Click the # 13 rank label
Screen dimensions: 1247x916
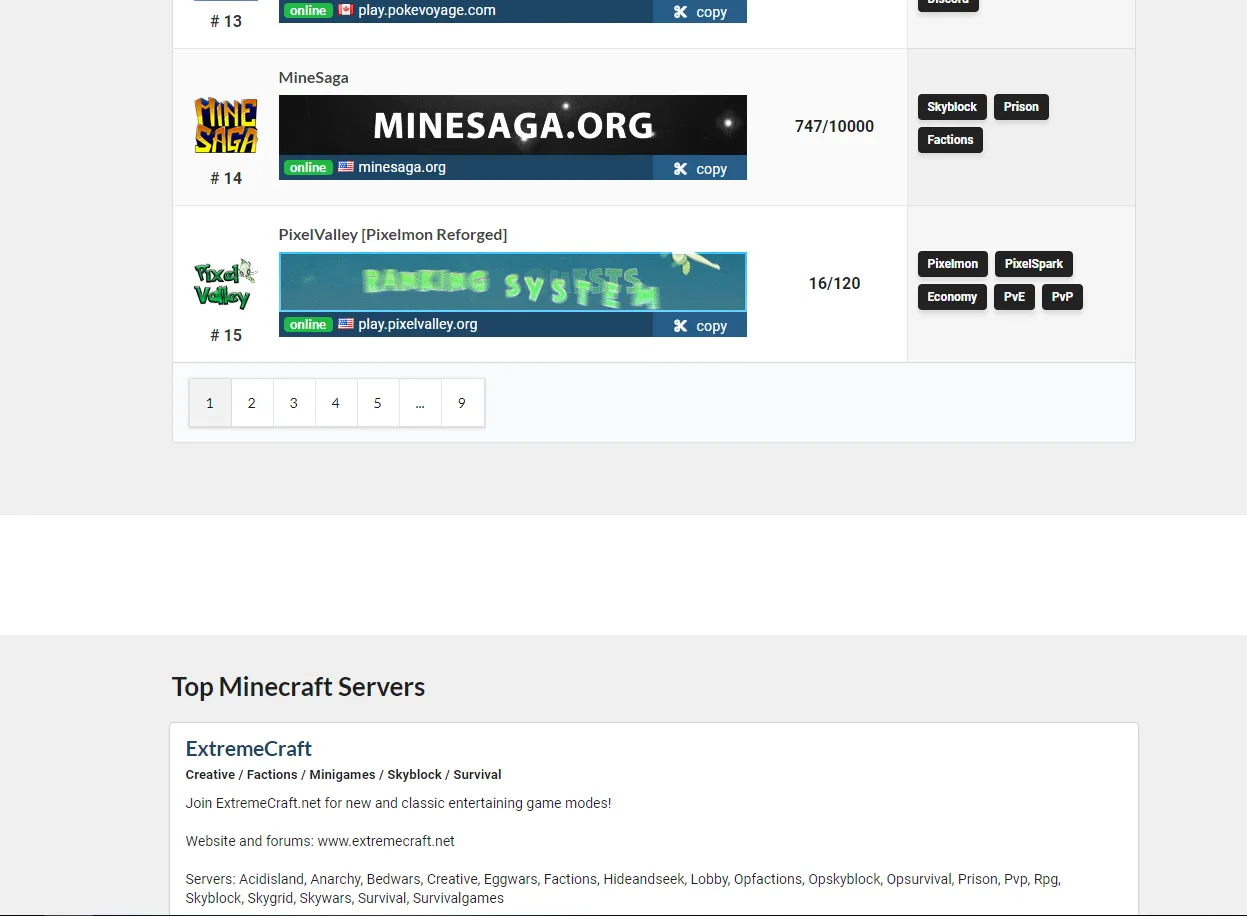tap(226, 21)
